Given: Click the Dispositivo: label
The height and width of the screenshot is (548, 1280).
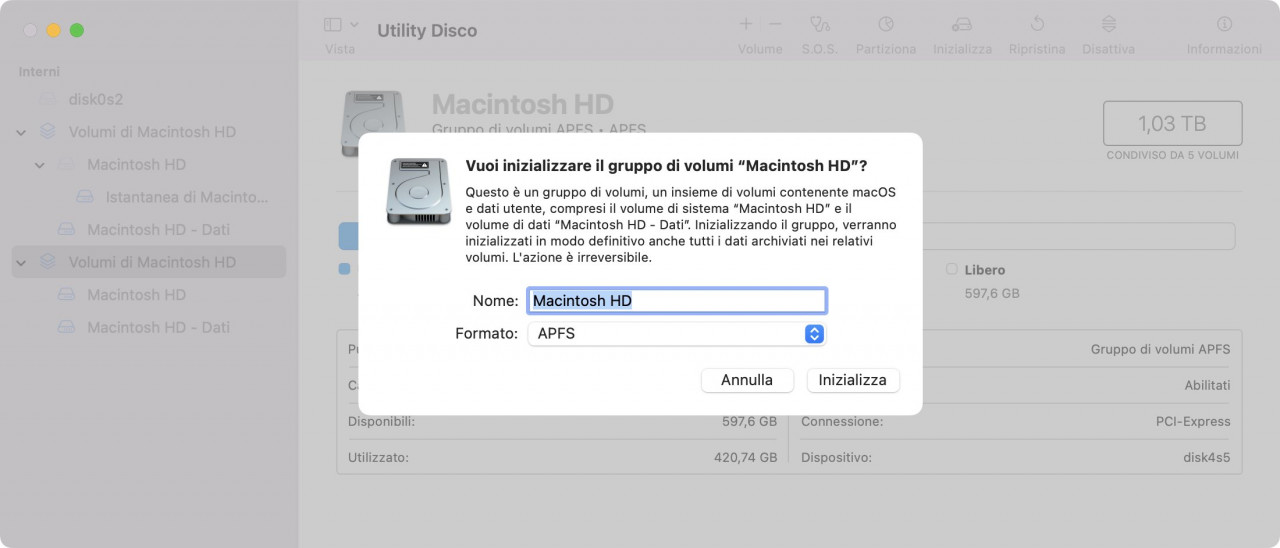Looking at the screenshot, I should coord(836,457).
